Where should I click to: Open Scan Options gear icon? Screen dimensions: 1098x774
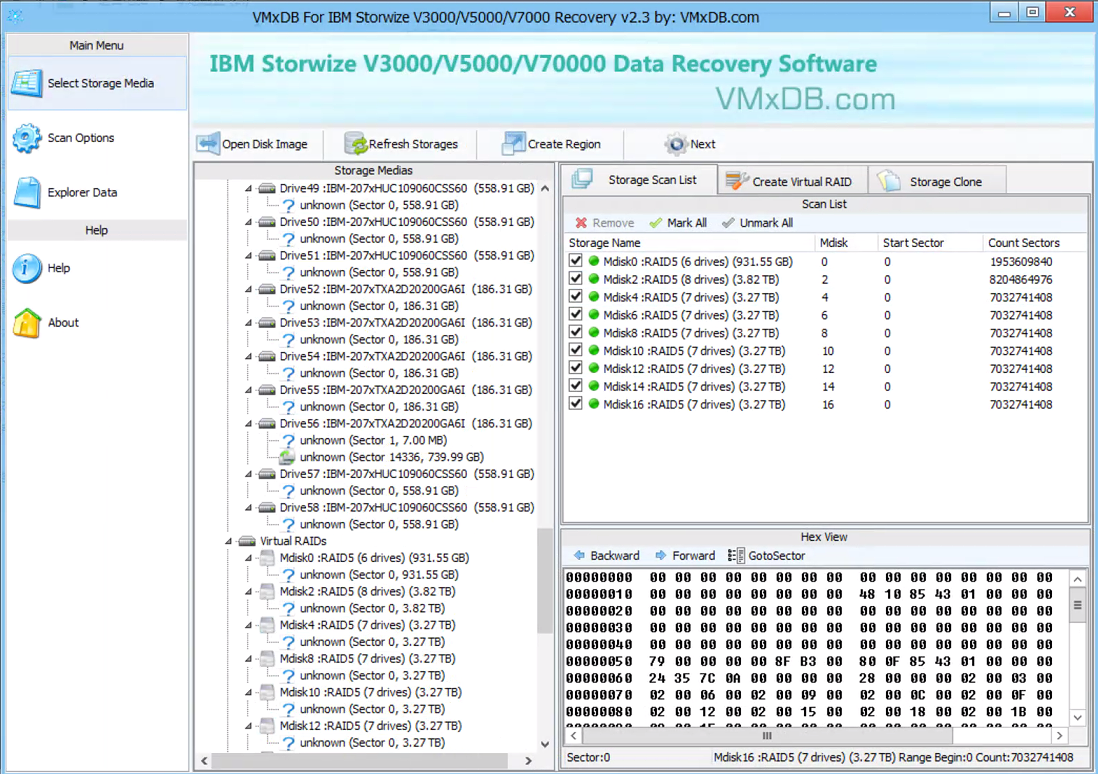[x=27, y=138]
